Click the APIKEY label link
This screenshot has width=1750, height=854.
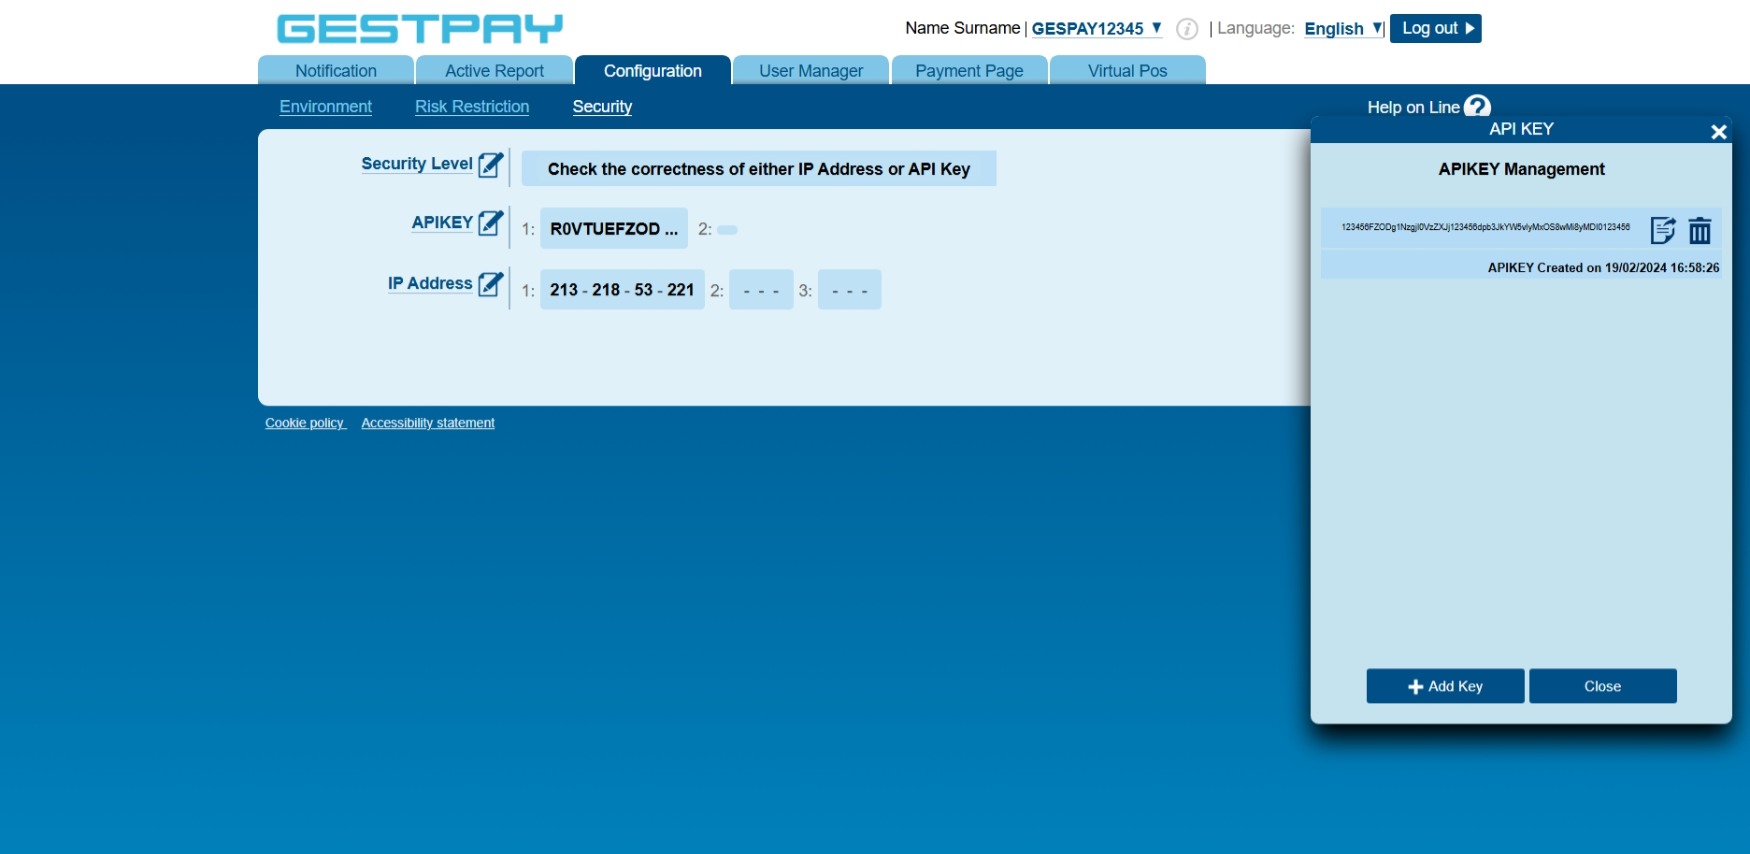click(x=442, y=222)
